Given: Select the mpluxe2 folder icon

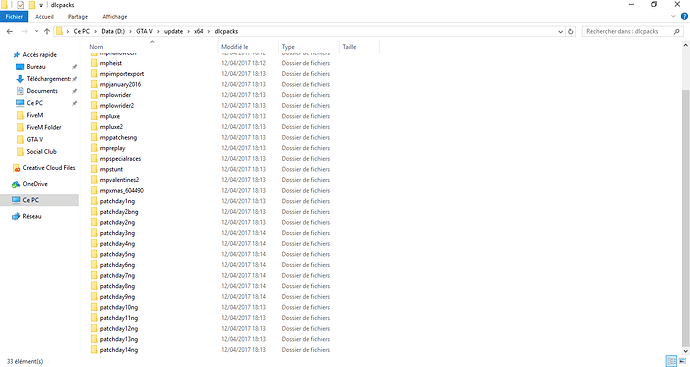Looking at the screenshot, I should click(x=94, y=127).
